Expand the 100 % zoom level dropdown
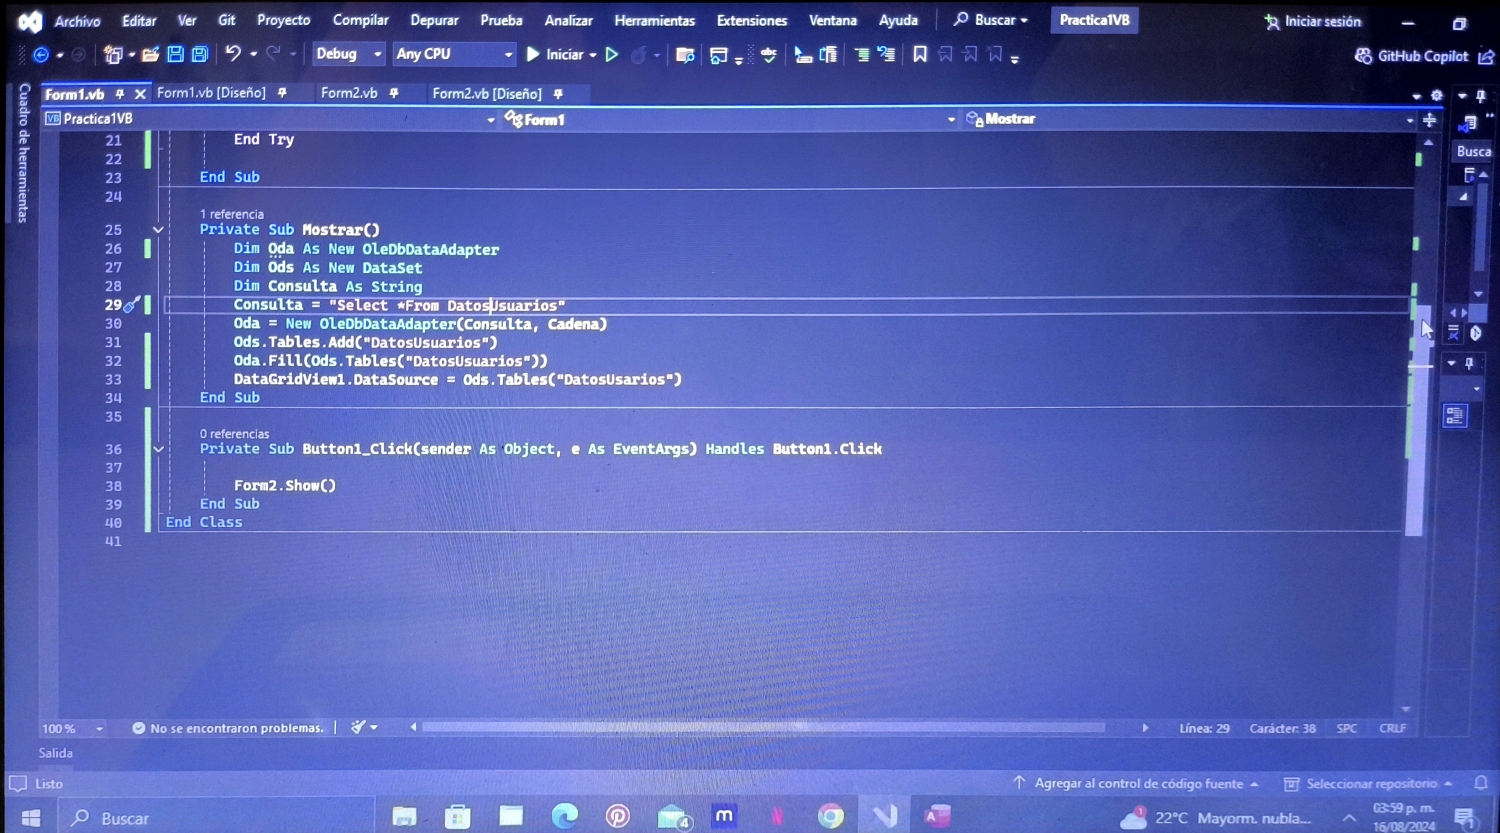 [x=98, y=728]
